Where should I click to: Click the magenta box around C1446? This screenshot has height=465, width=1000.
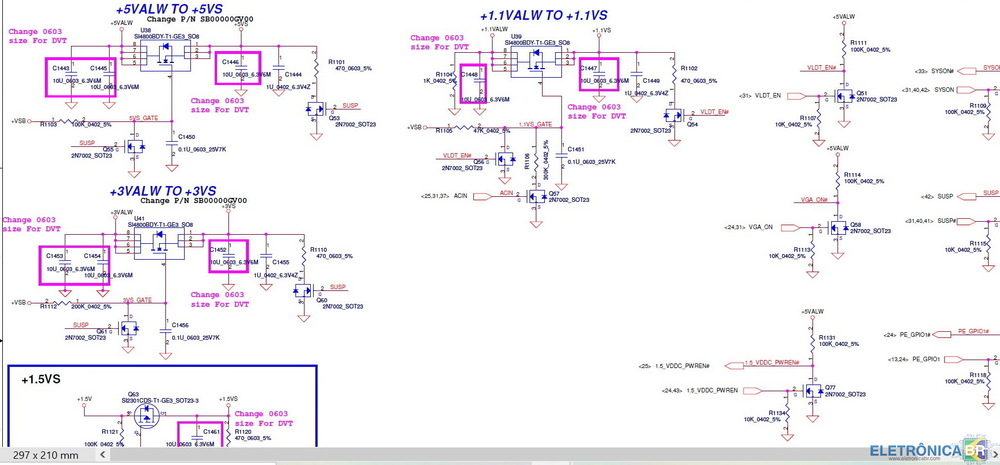pyautogui.click(x=237, y=68)
